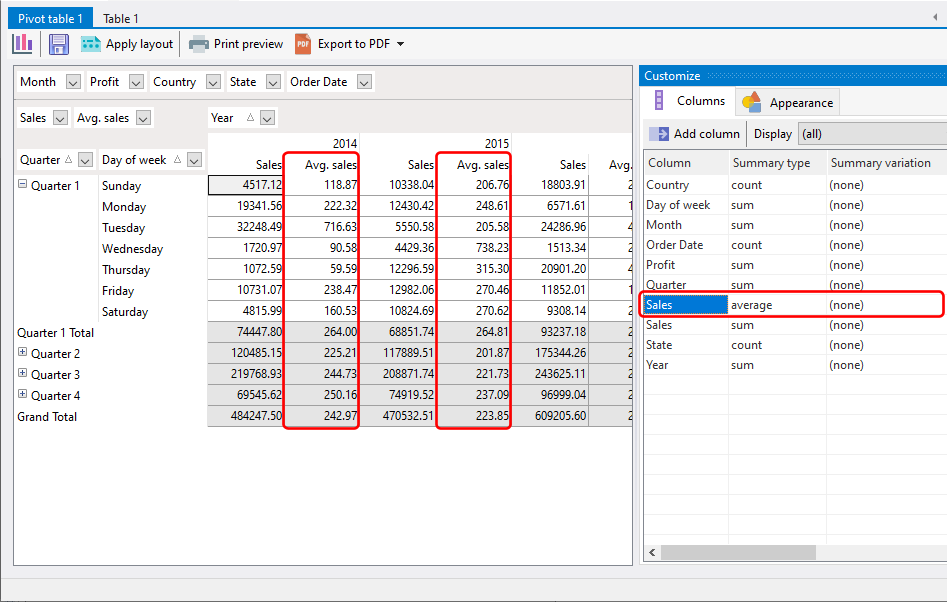Click the Print preview printer icon
The image size is (947, 602).
click(x=199, y=44)
